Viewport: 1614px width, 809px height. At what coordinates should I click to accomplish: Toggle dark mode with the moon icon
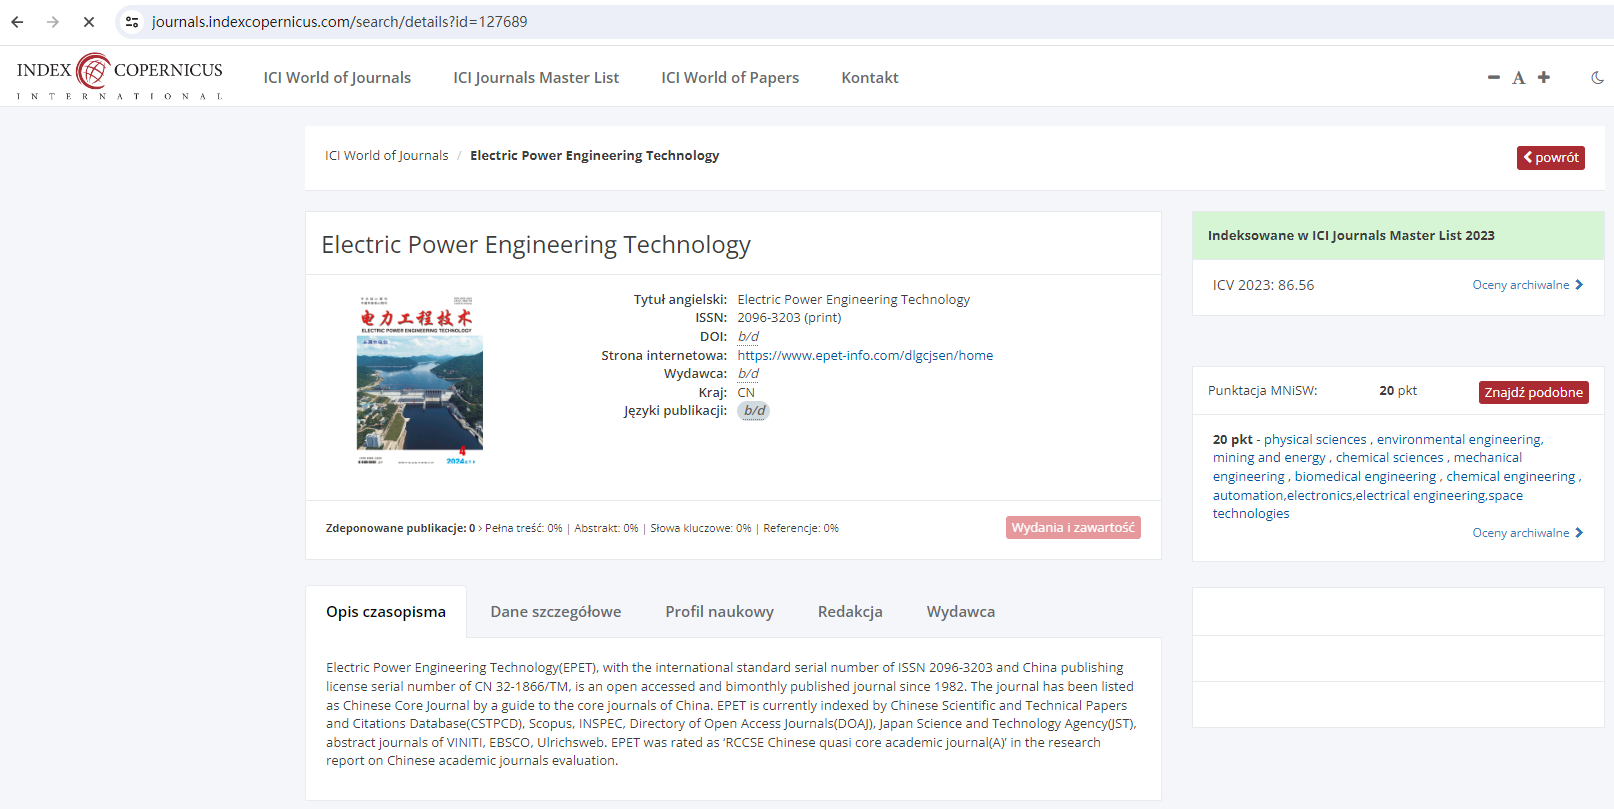[x=1597, y=77]
